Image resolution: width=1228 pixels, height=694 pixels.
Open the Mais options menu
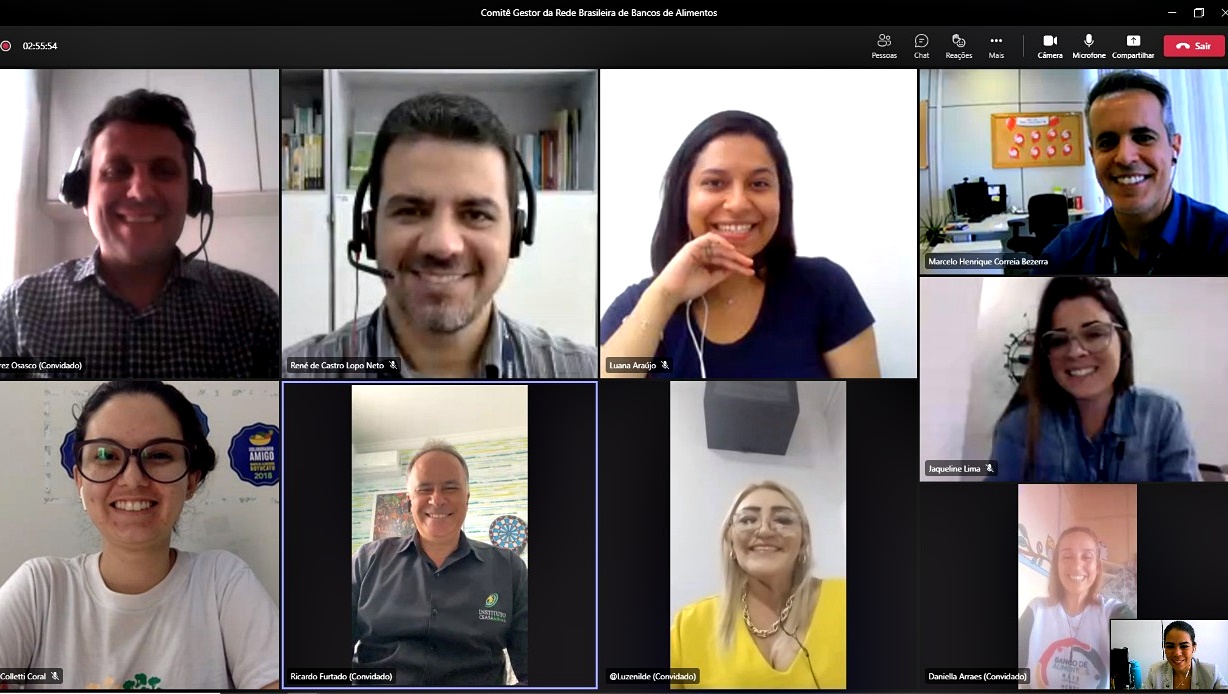(x=996, y=46)
